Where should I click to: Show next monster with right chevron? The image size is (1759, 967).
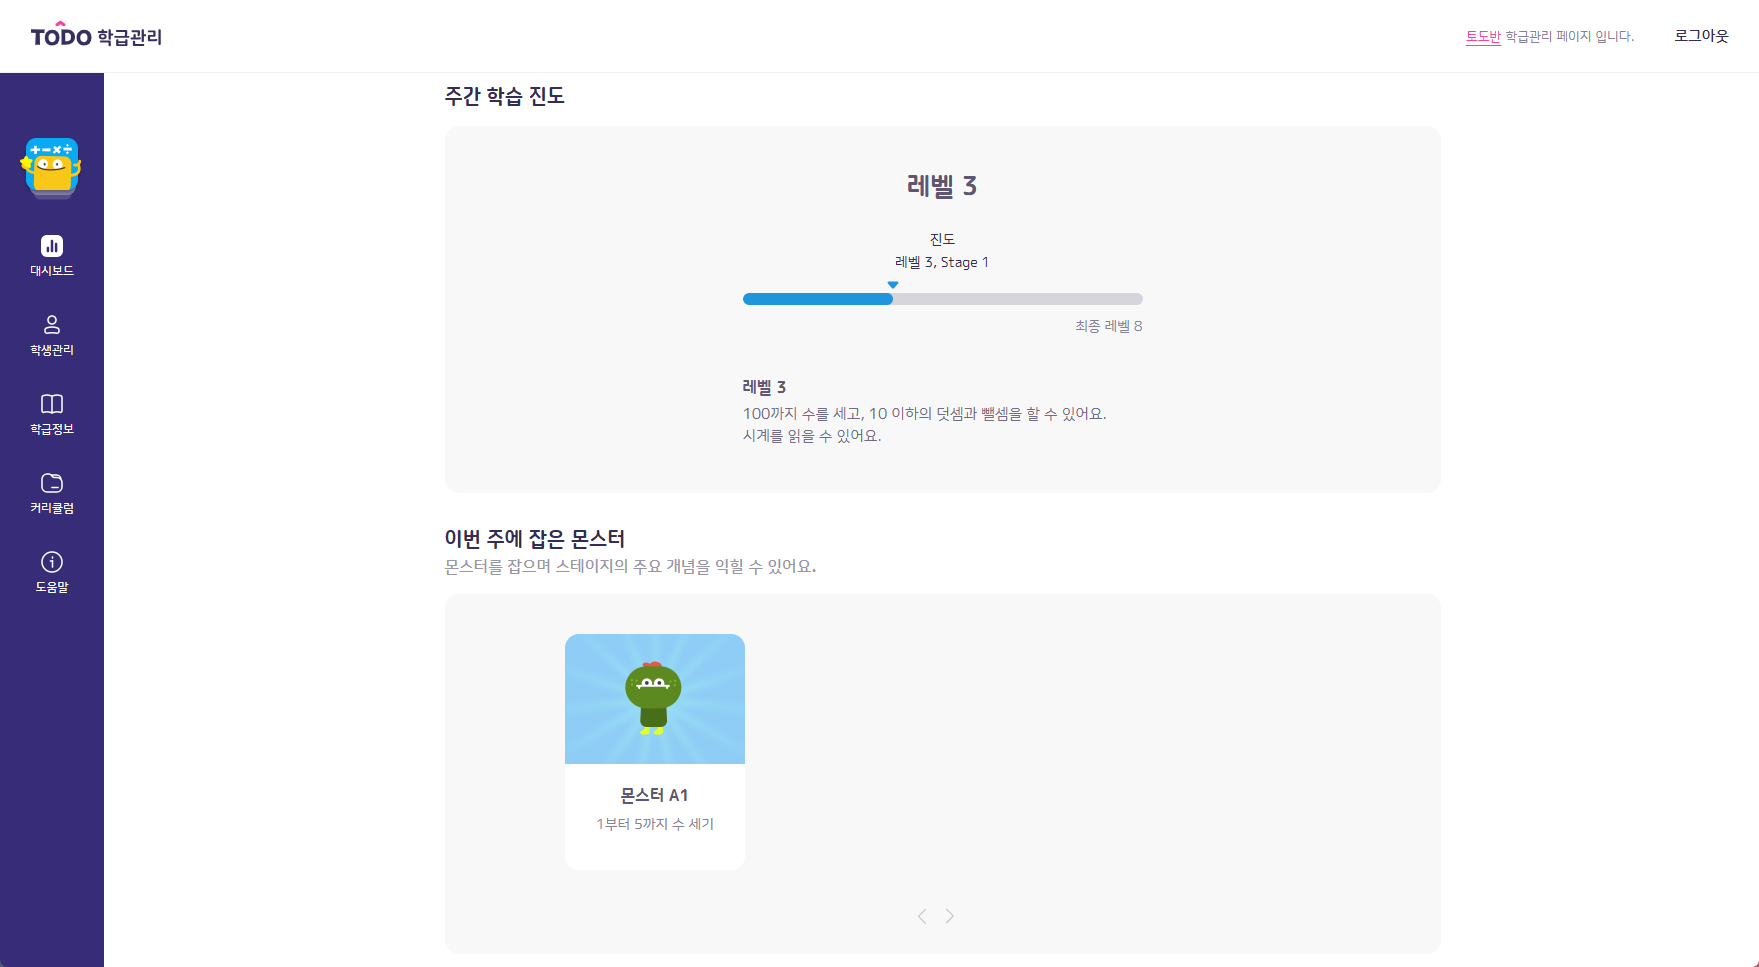click(x=950, y=916)
